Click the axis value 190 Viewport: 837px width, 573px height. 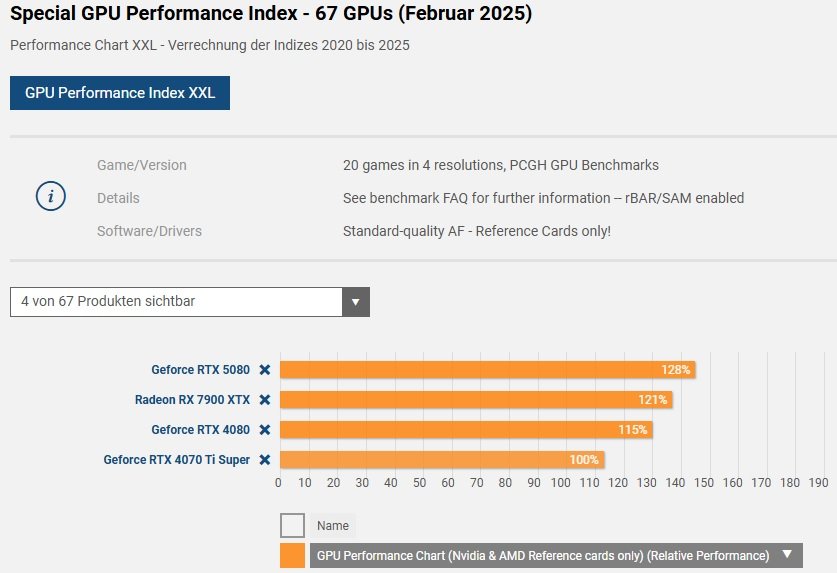click(x=818, y=483)
